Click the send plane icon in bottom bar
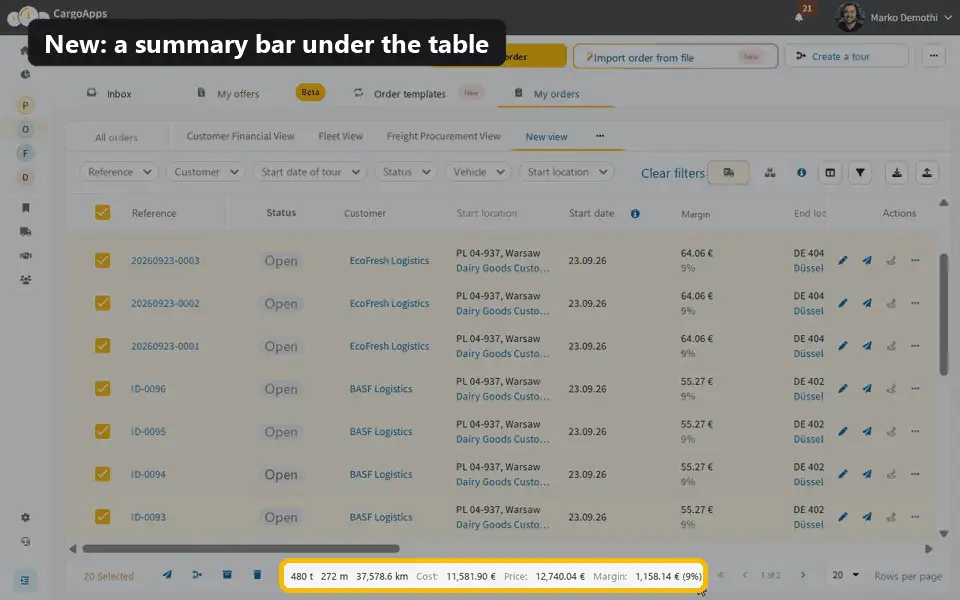Image resolution: width=960 pixels, height=600 pixels. point(167,574)
